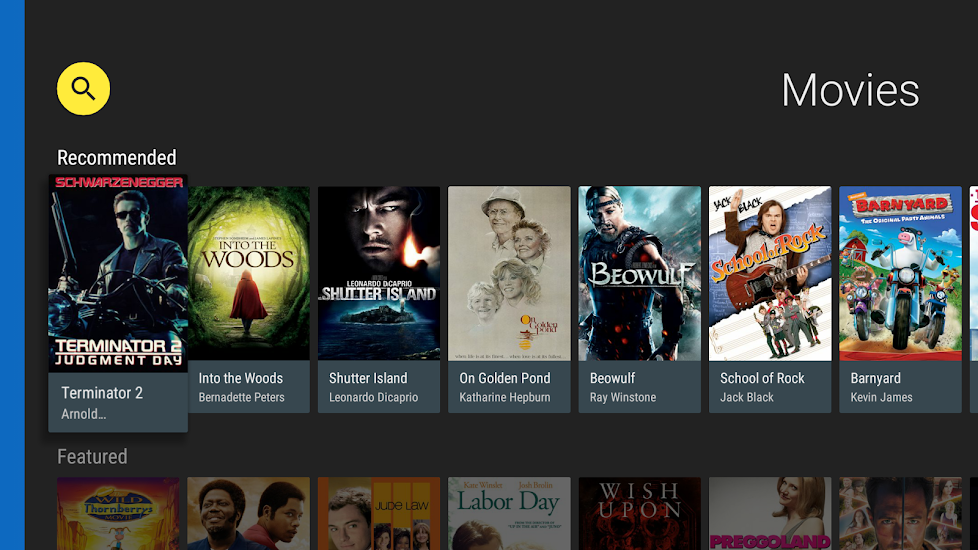Select the Wild Thornberrys Movie thumbnail

coord(118,513)
